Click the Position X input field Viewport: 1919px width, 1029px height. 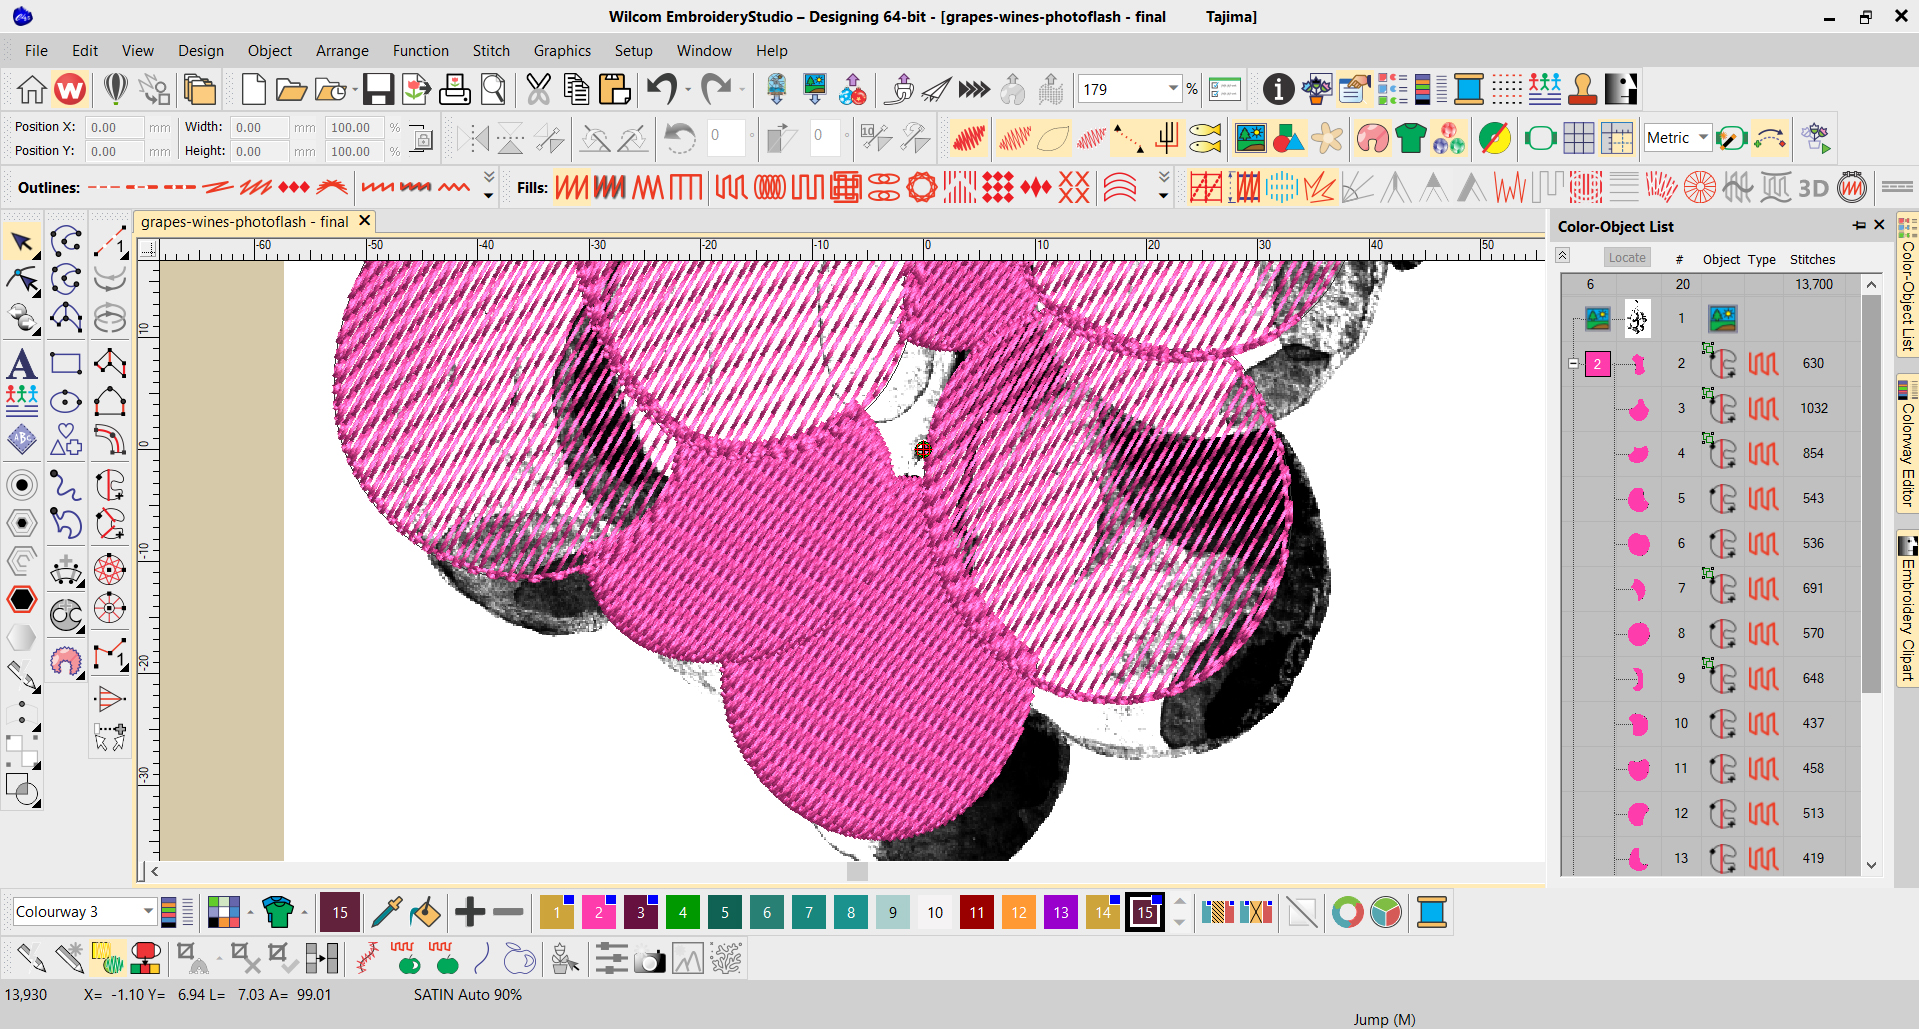[x=115, y=127]
